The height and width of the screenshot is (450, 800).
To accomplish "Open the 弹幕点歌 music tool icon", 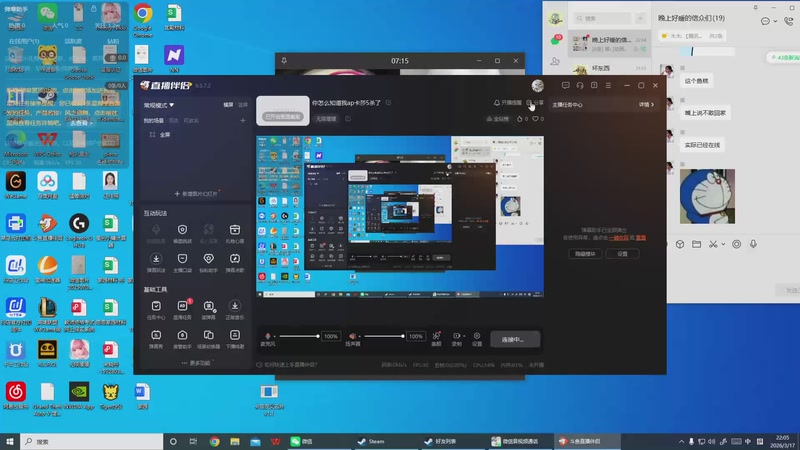I will coord(235,259).
